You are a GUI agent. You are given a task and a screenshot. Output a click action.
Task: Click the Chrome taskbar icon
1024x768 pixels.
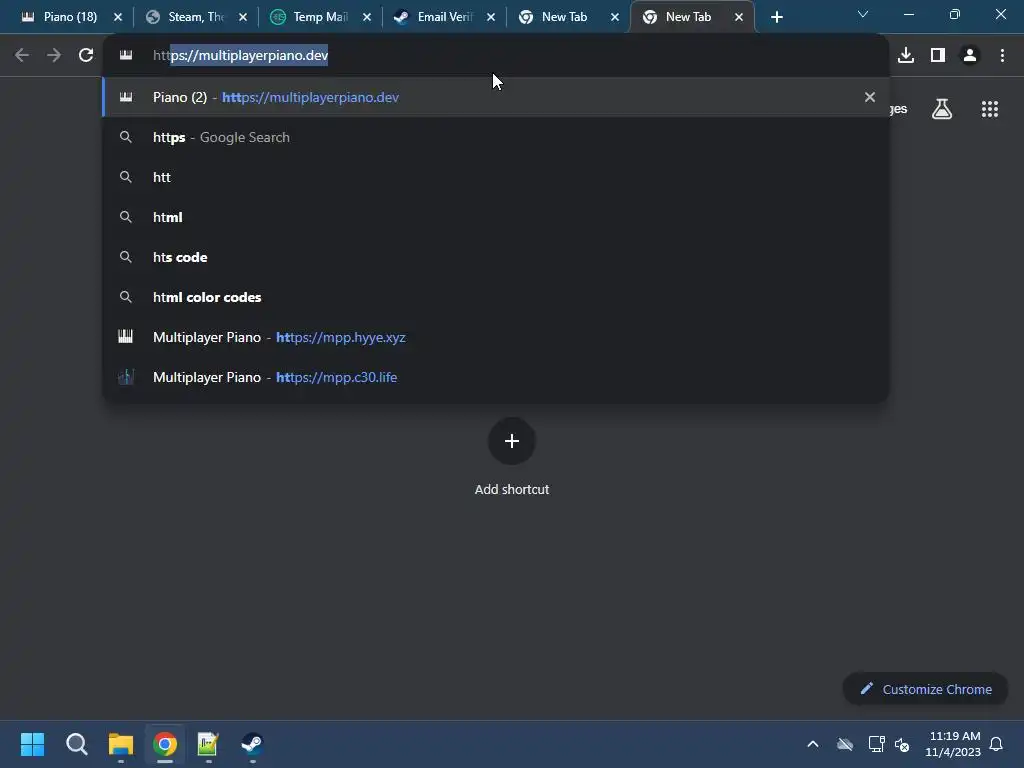point(165,744)
